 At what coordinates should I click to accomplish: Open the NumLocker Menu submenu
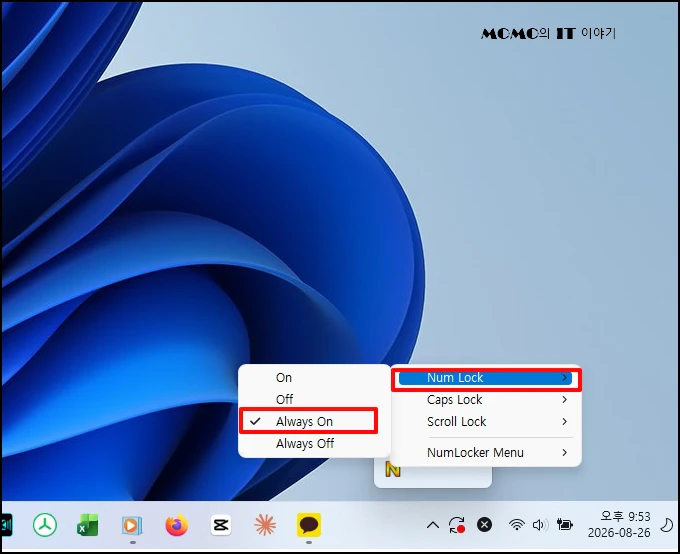tap(486, 452)
